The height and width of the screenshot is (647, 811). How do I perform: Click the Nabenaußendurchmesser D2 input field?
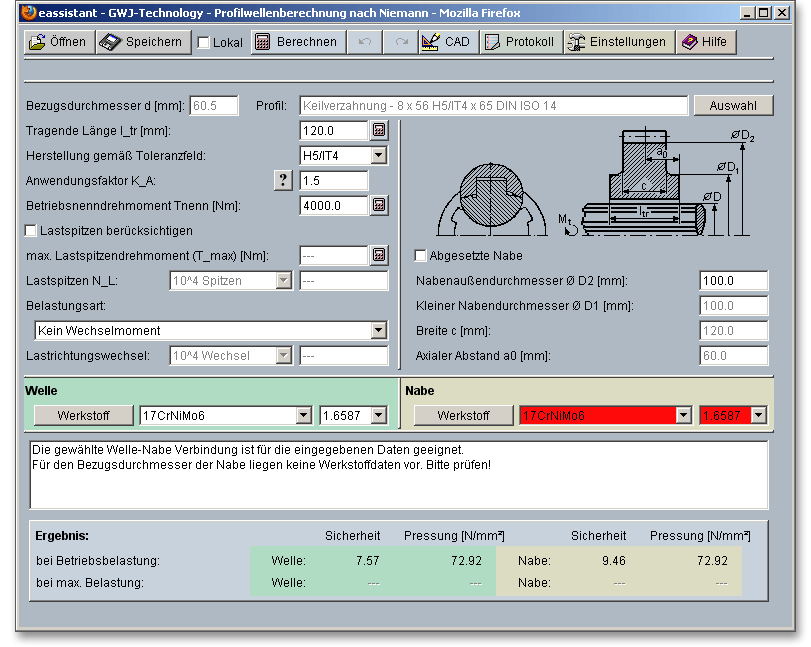(x=732, y=281)
